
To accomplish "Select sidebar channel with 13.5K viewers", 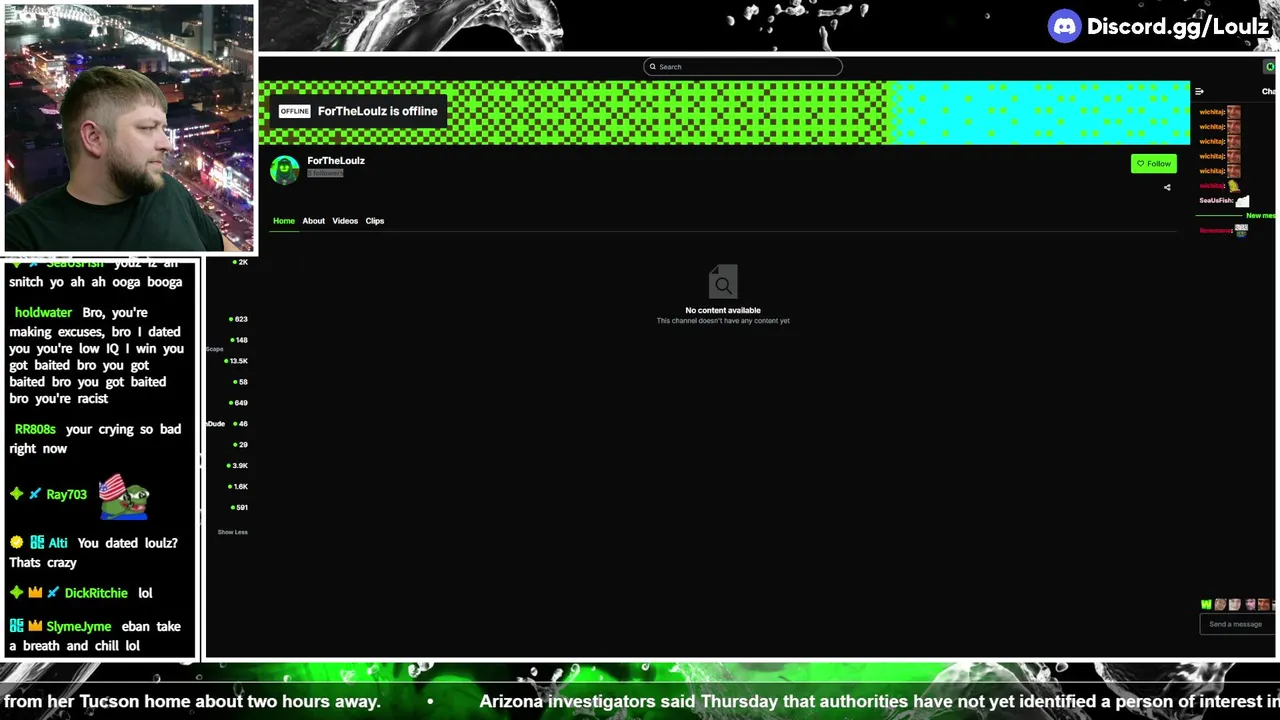I will pos(237,361).
